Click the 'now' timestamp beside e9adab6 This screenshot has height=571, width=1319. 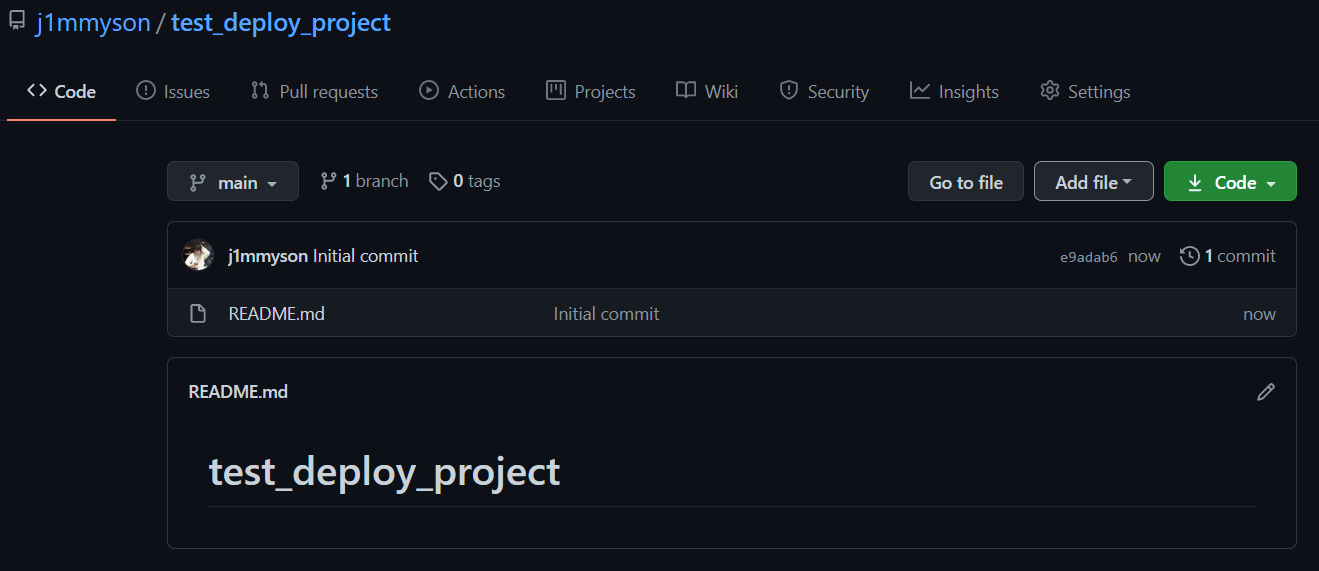[x=1144, y=256]
